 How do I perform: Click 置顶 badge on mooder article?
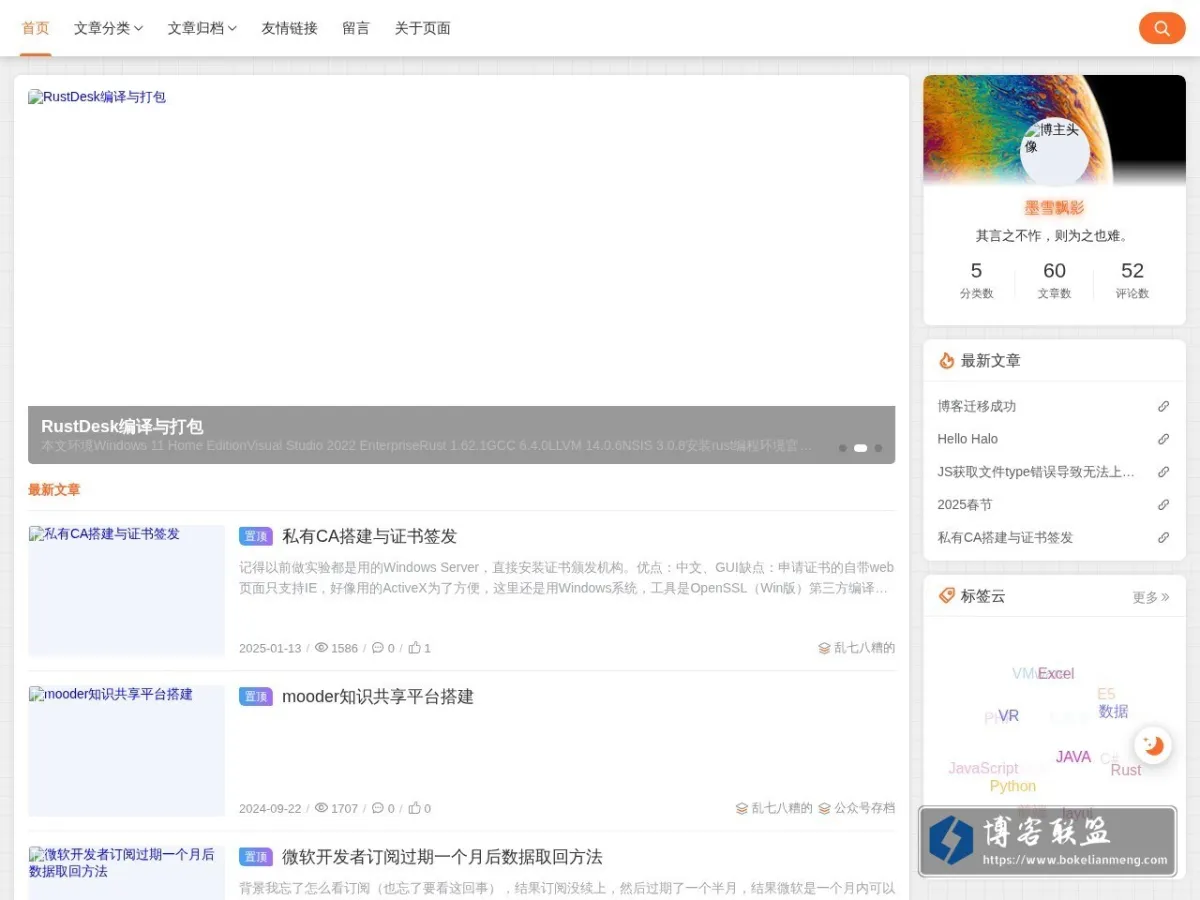tap(256, 696)
